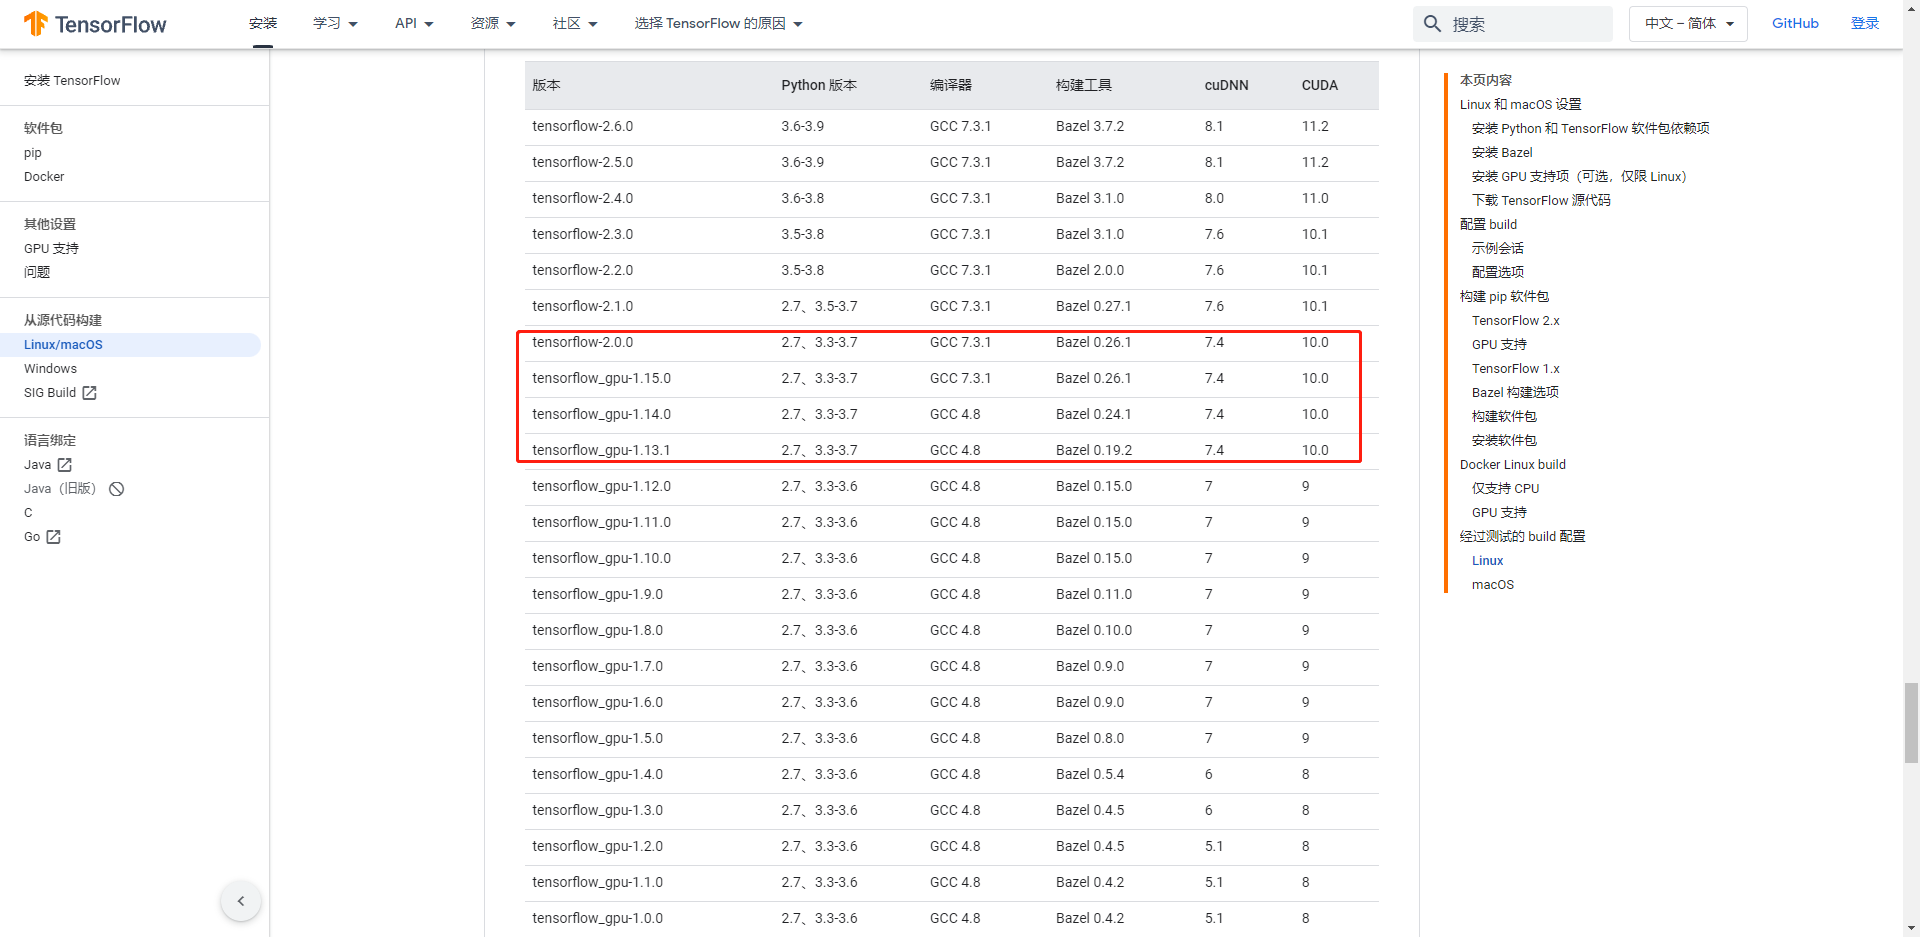Click the tensorflow_gpu-1.13.1 cell
Viewport: 1920px width, 937px height.
coord(601,451)
